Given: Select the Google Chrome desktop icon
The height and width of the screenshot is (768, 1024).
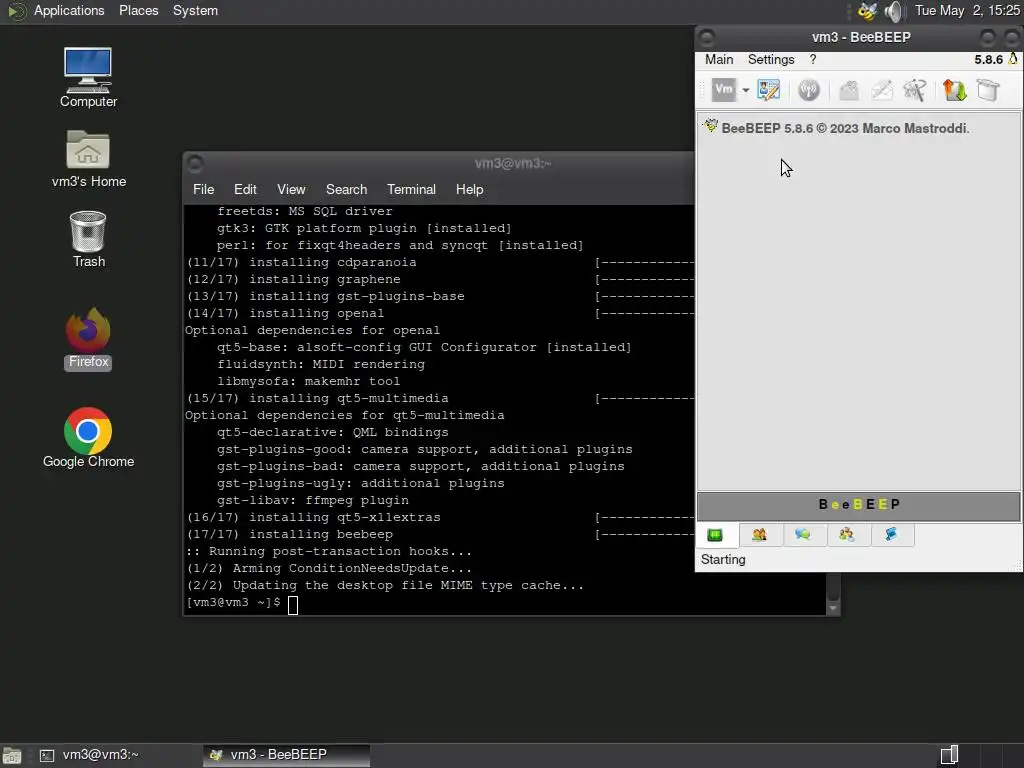Looking at the screenshot, I should click(88, 438).
